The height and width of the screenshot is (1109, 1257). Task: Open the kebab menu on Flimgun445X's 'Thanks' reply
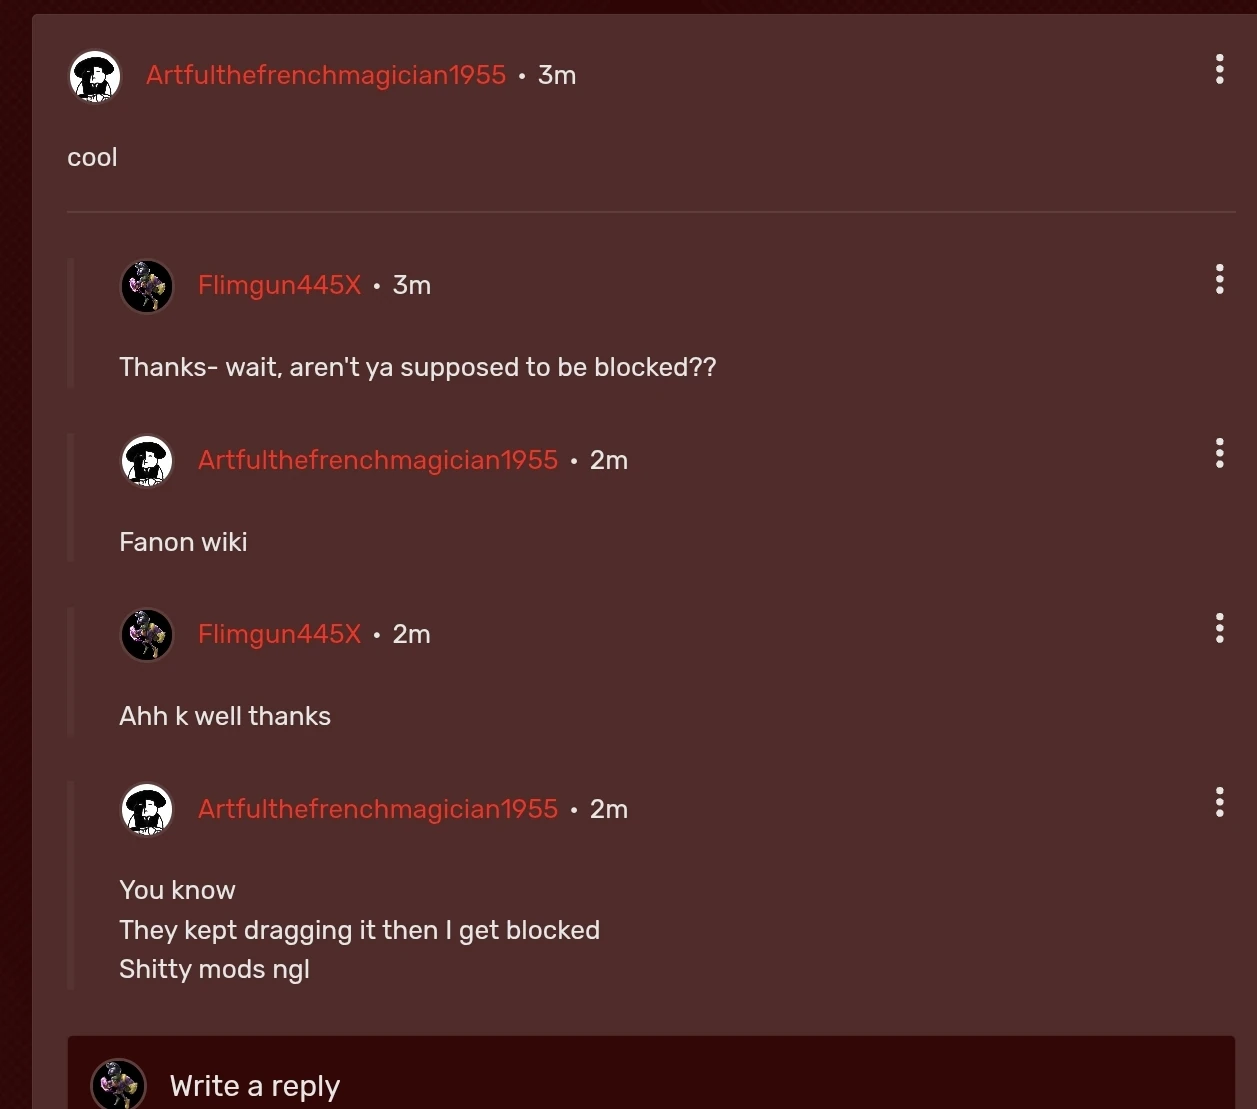(1219, 279)
